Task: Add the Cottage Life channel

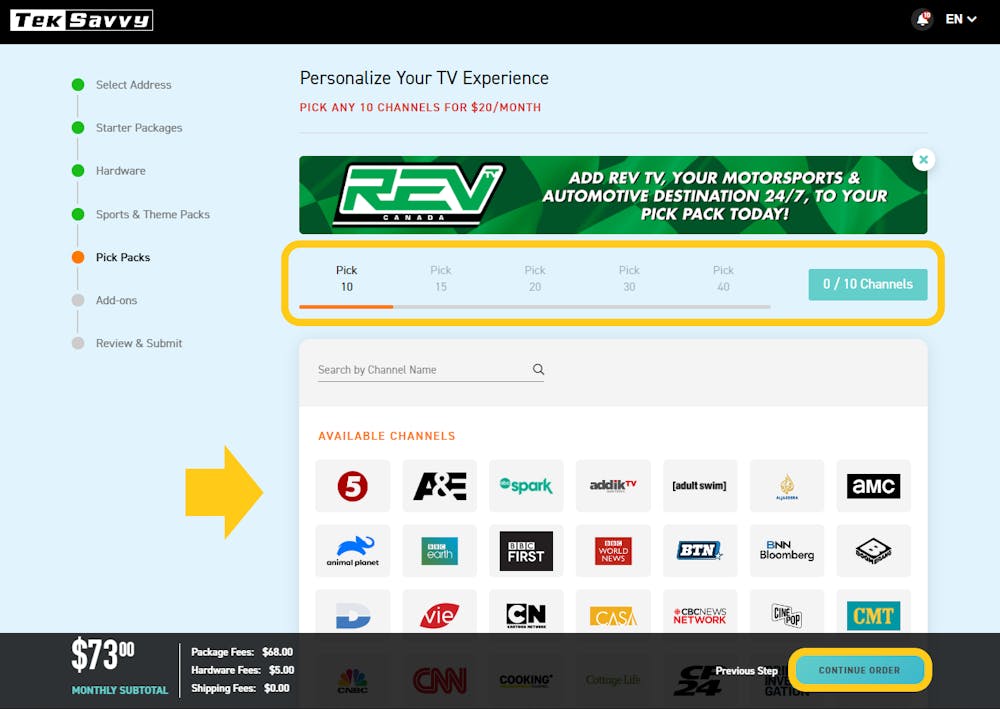Action: pos(613,680)
